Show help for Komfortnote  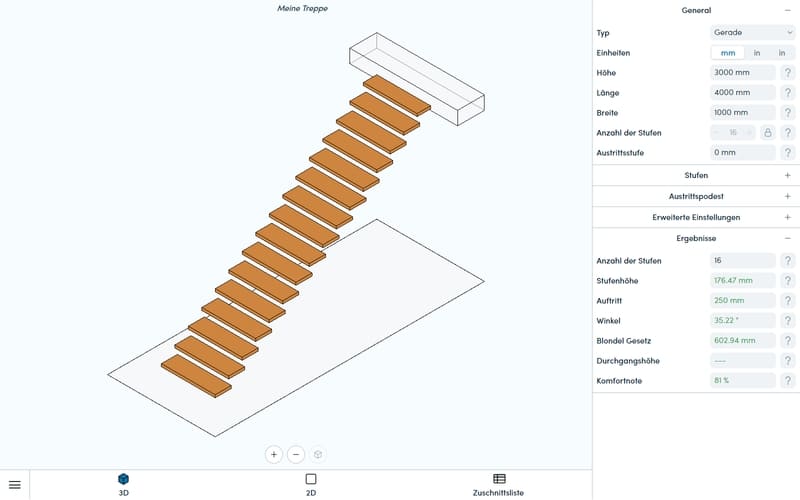tap(788, 380)
